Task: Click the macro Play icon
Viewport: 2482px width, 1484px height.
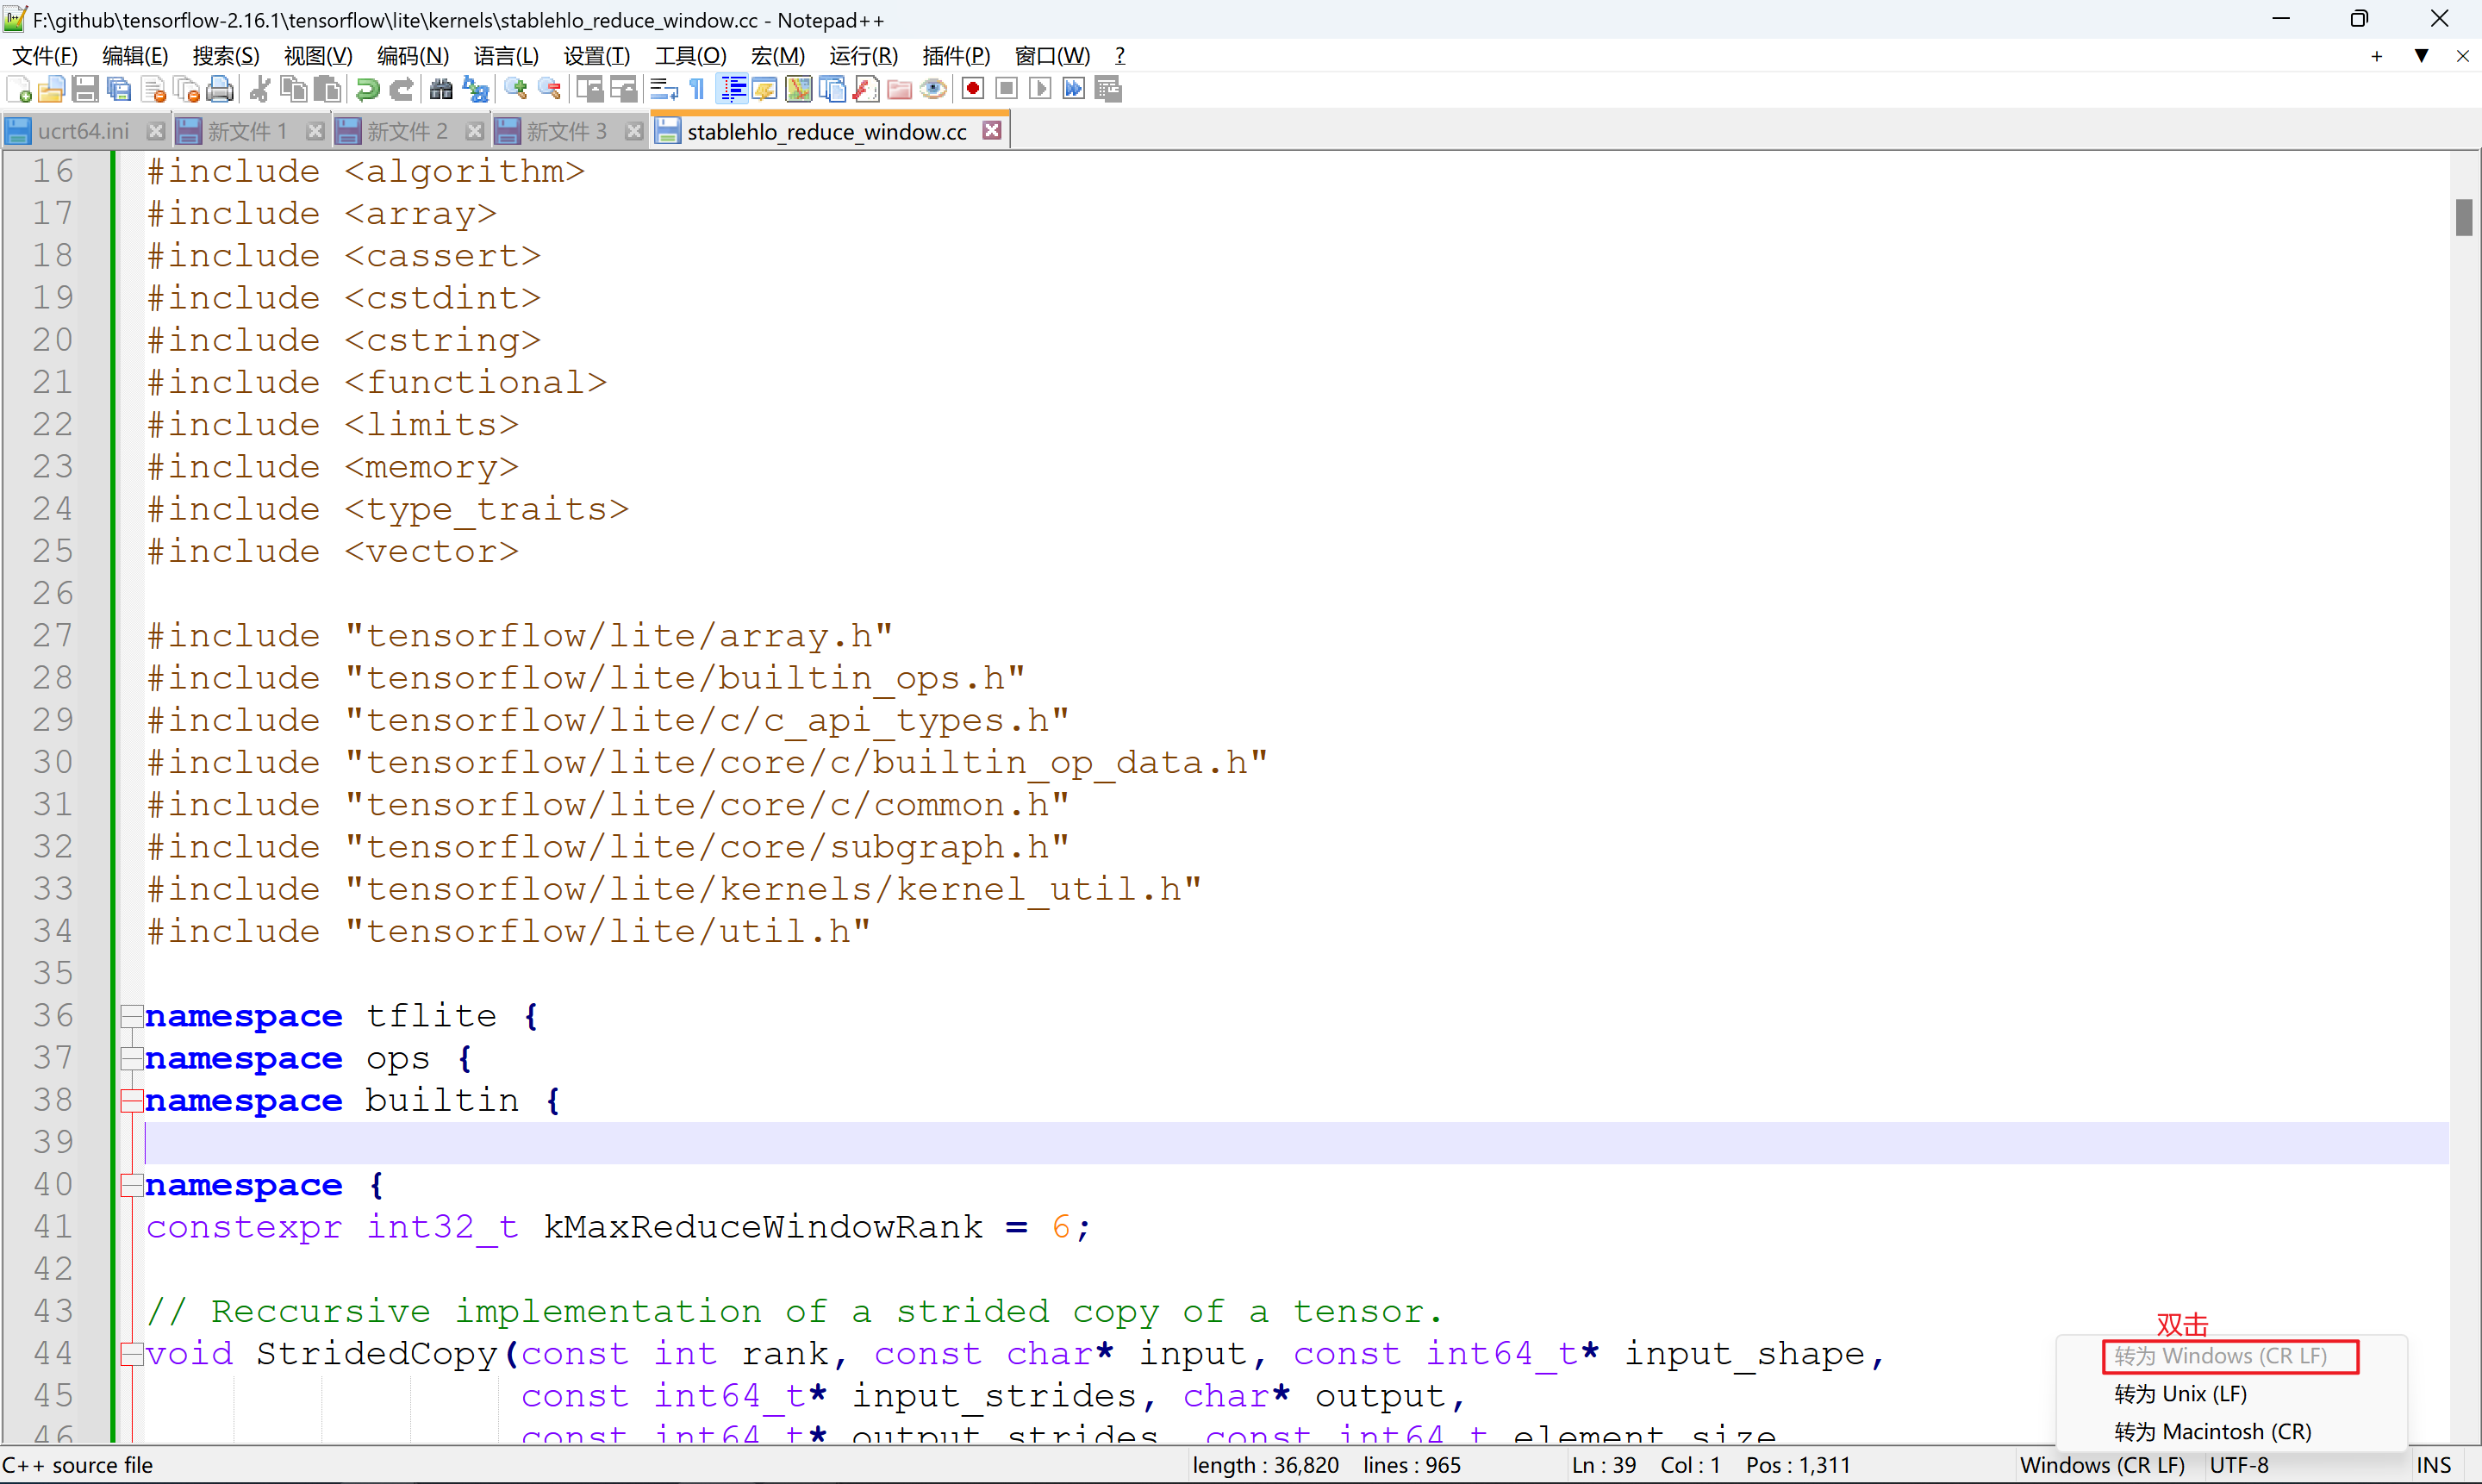Action: coord(1040,90)
